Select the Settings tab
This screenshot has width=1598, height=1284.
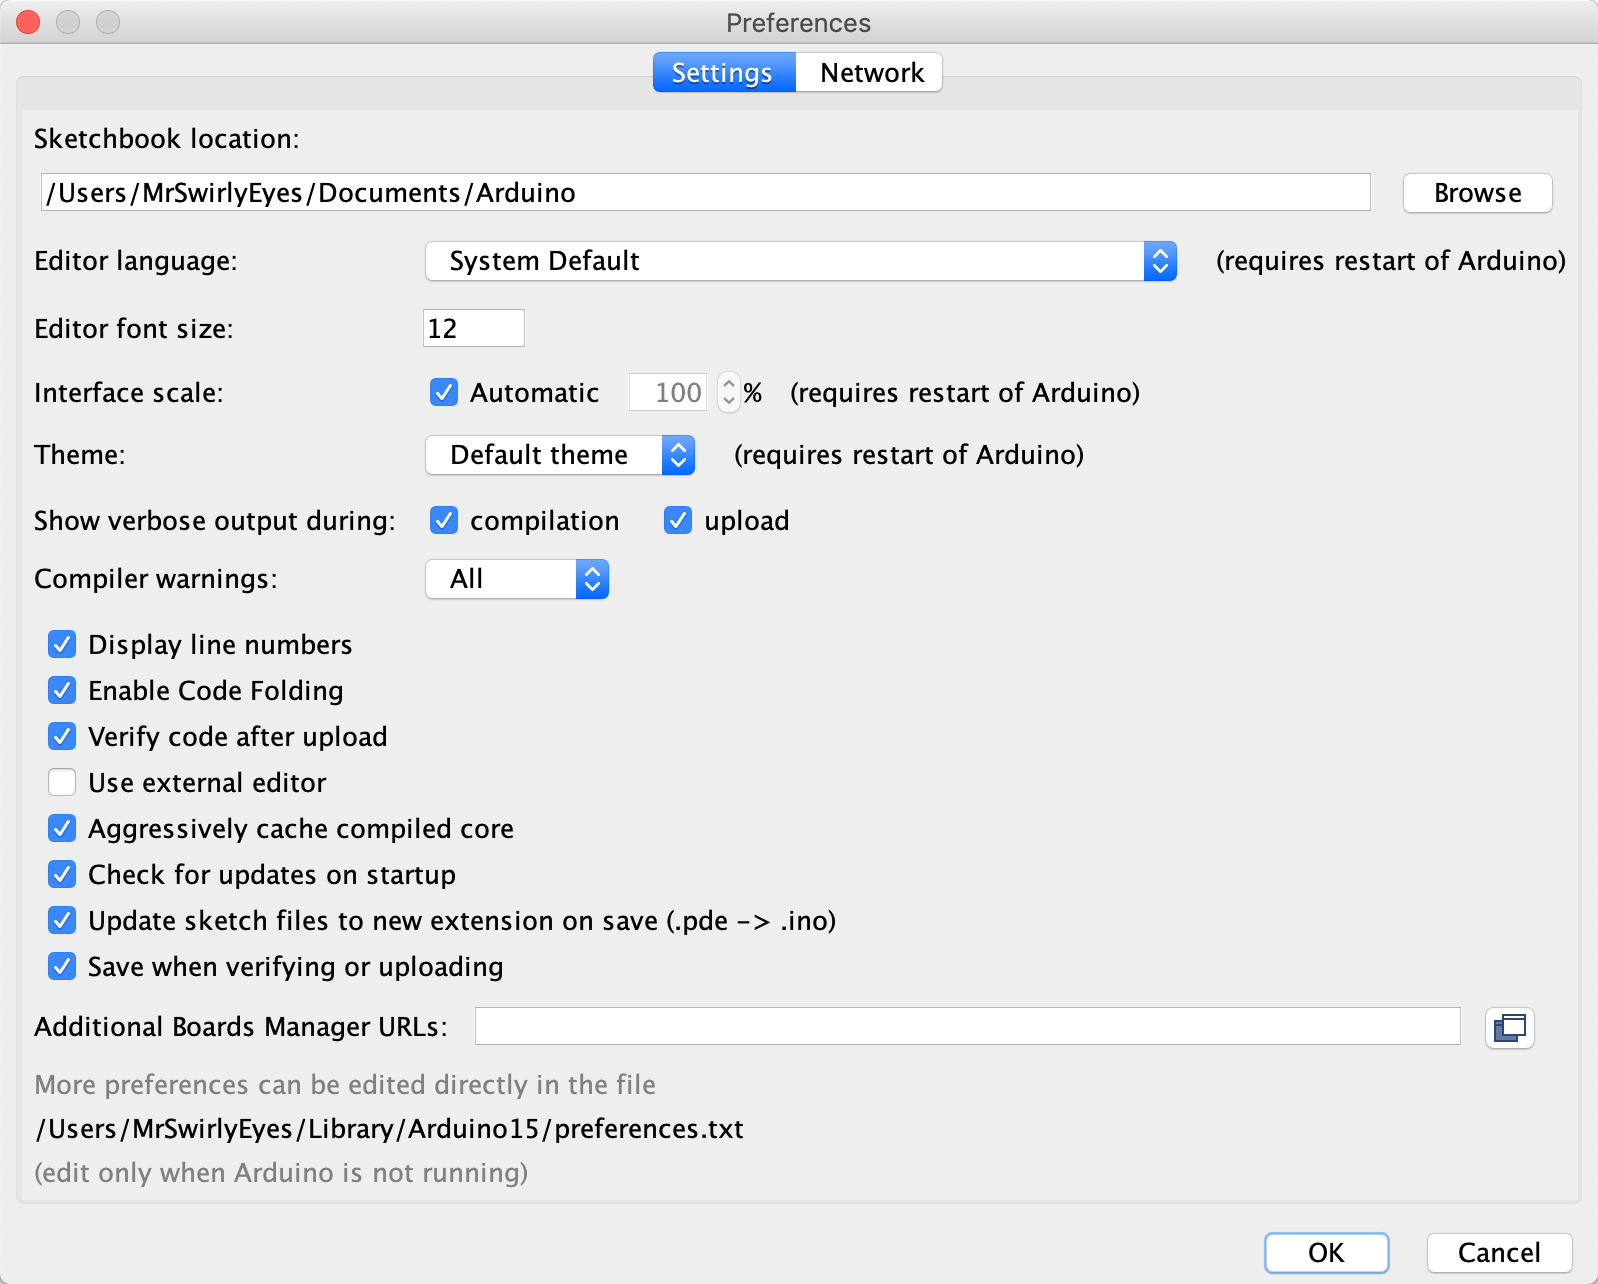pyautogui.click(x=722, y=73)
